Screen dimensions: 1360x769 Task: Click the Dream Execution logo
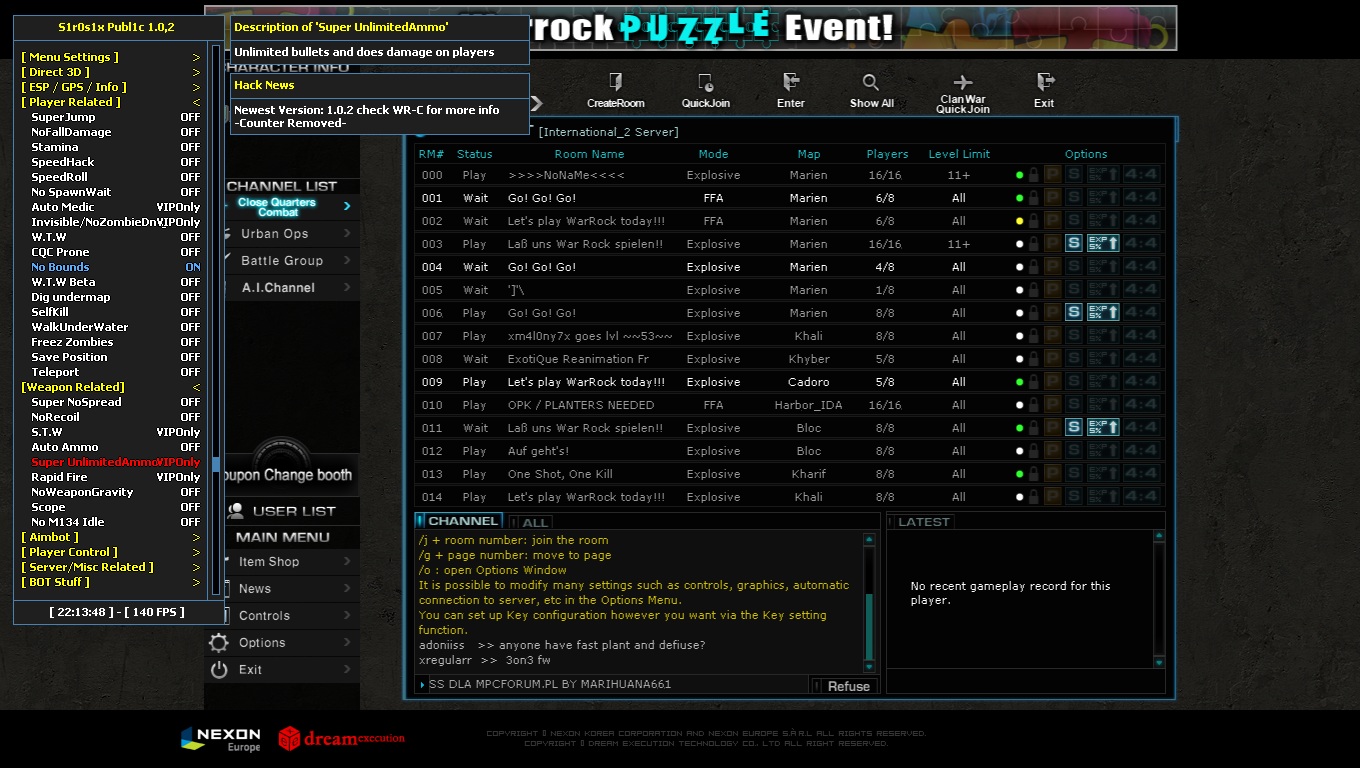pos(342,739)
